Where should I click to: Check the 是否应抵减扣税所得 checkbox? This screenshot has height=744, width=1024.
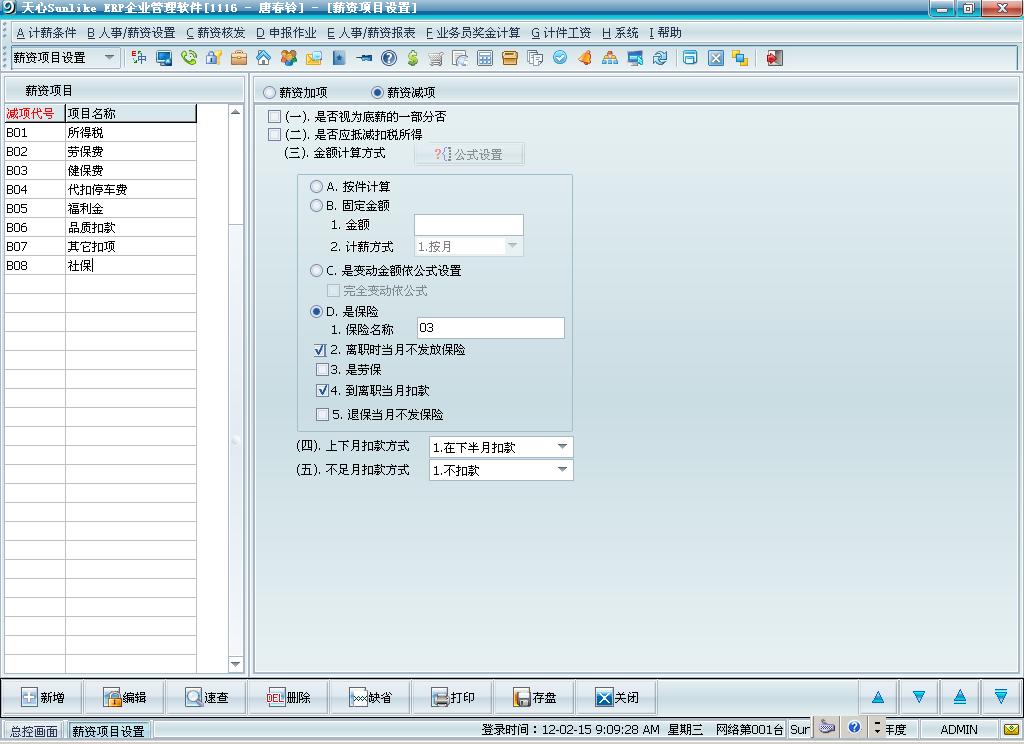pos(275,134)
